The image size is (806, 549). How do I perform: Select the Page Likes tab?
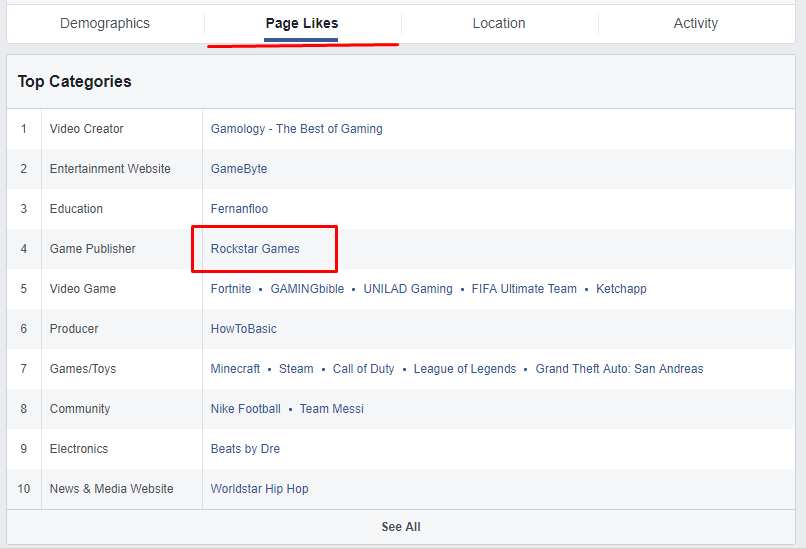coord(302,23)
